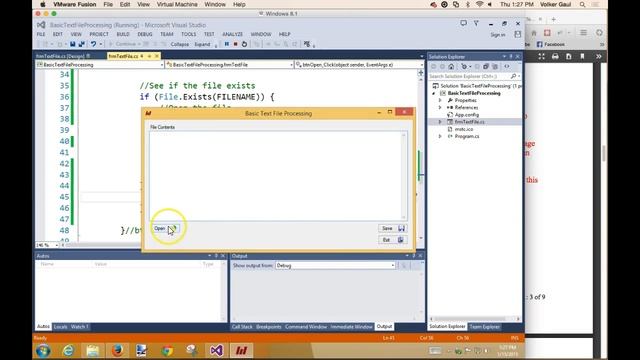Click the Undo icon in toolbar
This screenshot has height=360, width=640.
(x=93, y=44)
